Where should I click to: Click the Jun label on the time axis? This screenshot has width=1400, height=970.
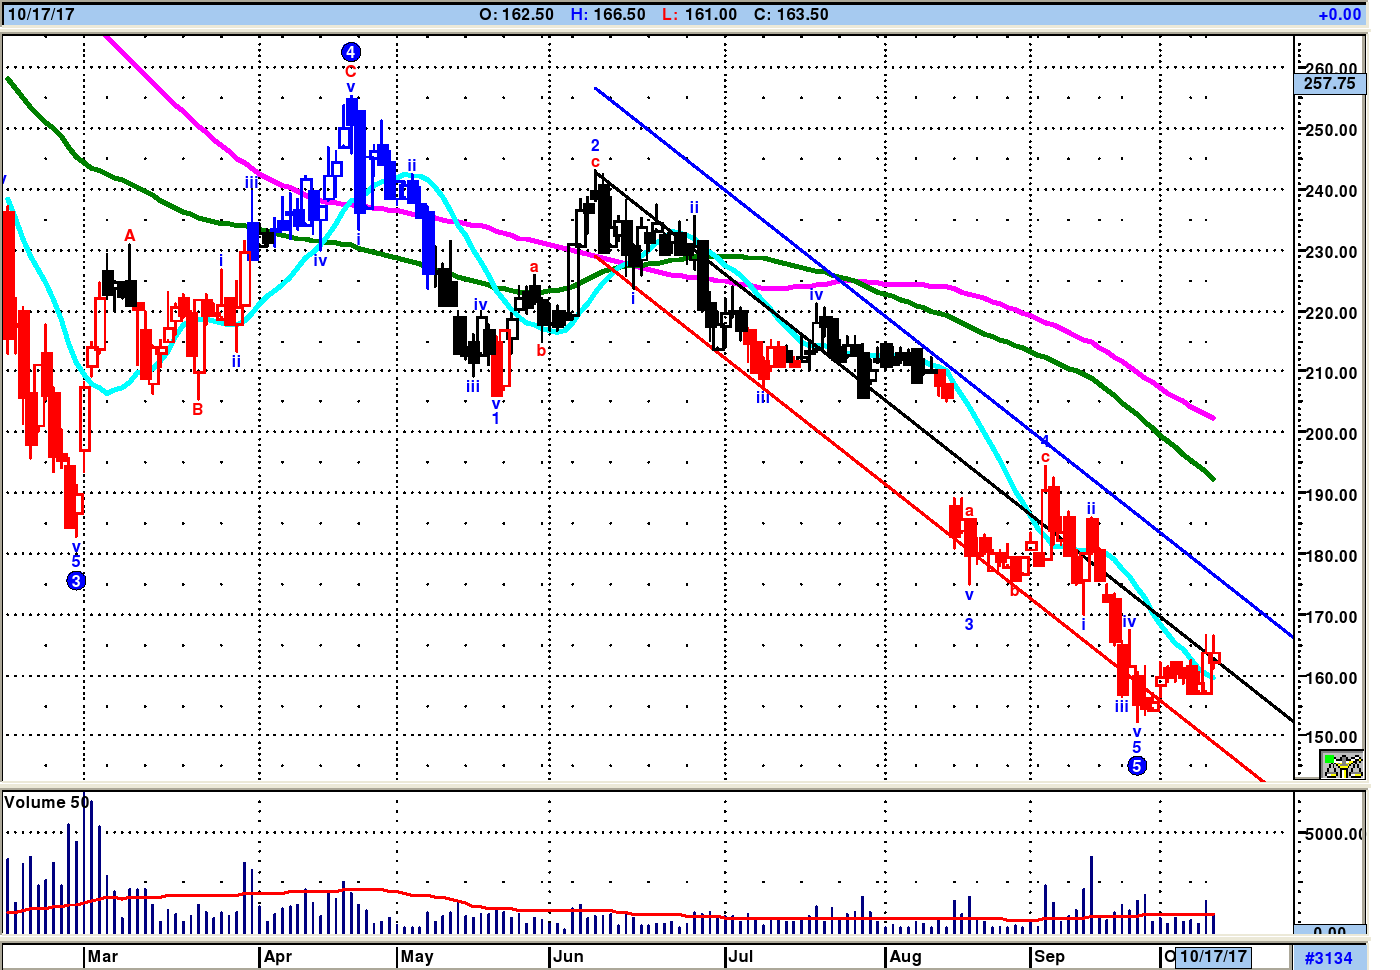tap(568, 956)
